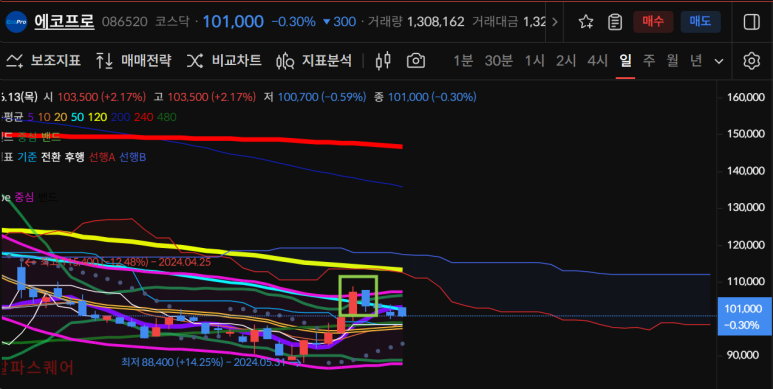Click the opening price 시 103,500 value
This screenshot has height=389, width=773.
[102, 97]
